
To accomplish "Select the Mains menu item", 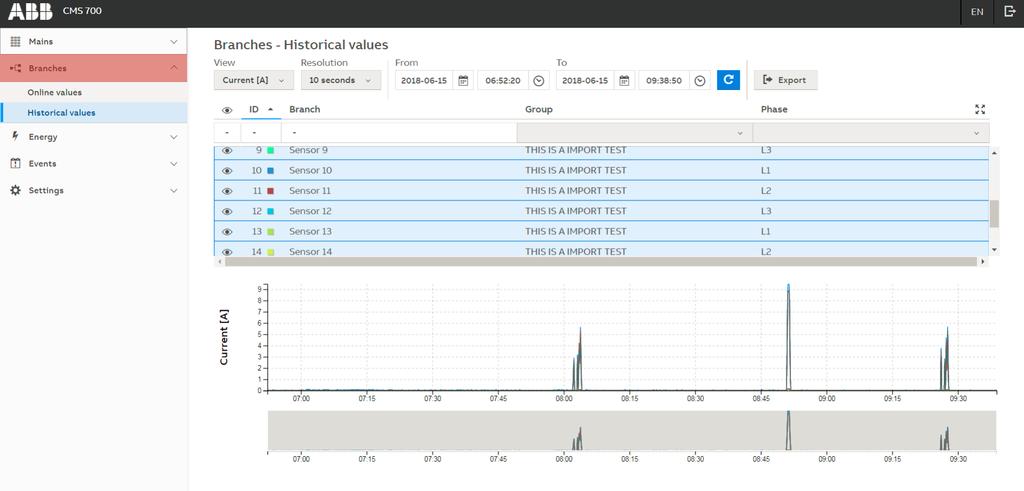I will point(93,41).
